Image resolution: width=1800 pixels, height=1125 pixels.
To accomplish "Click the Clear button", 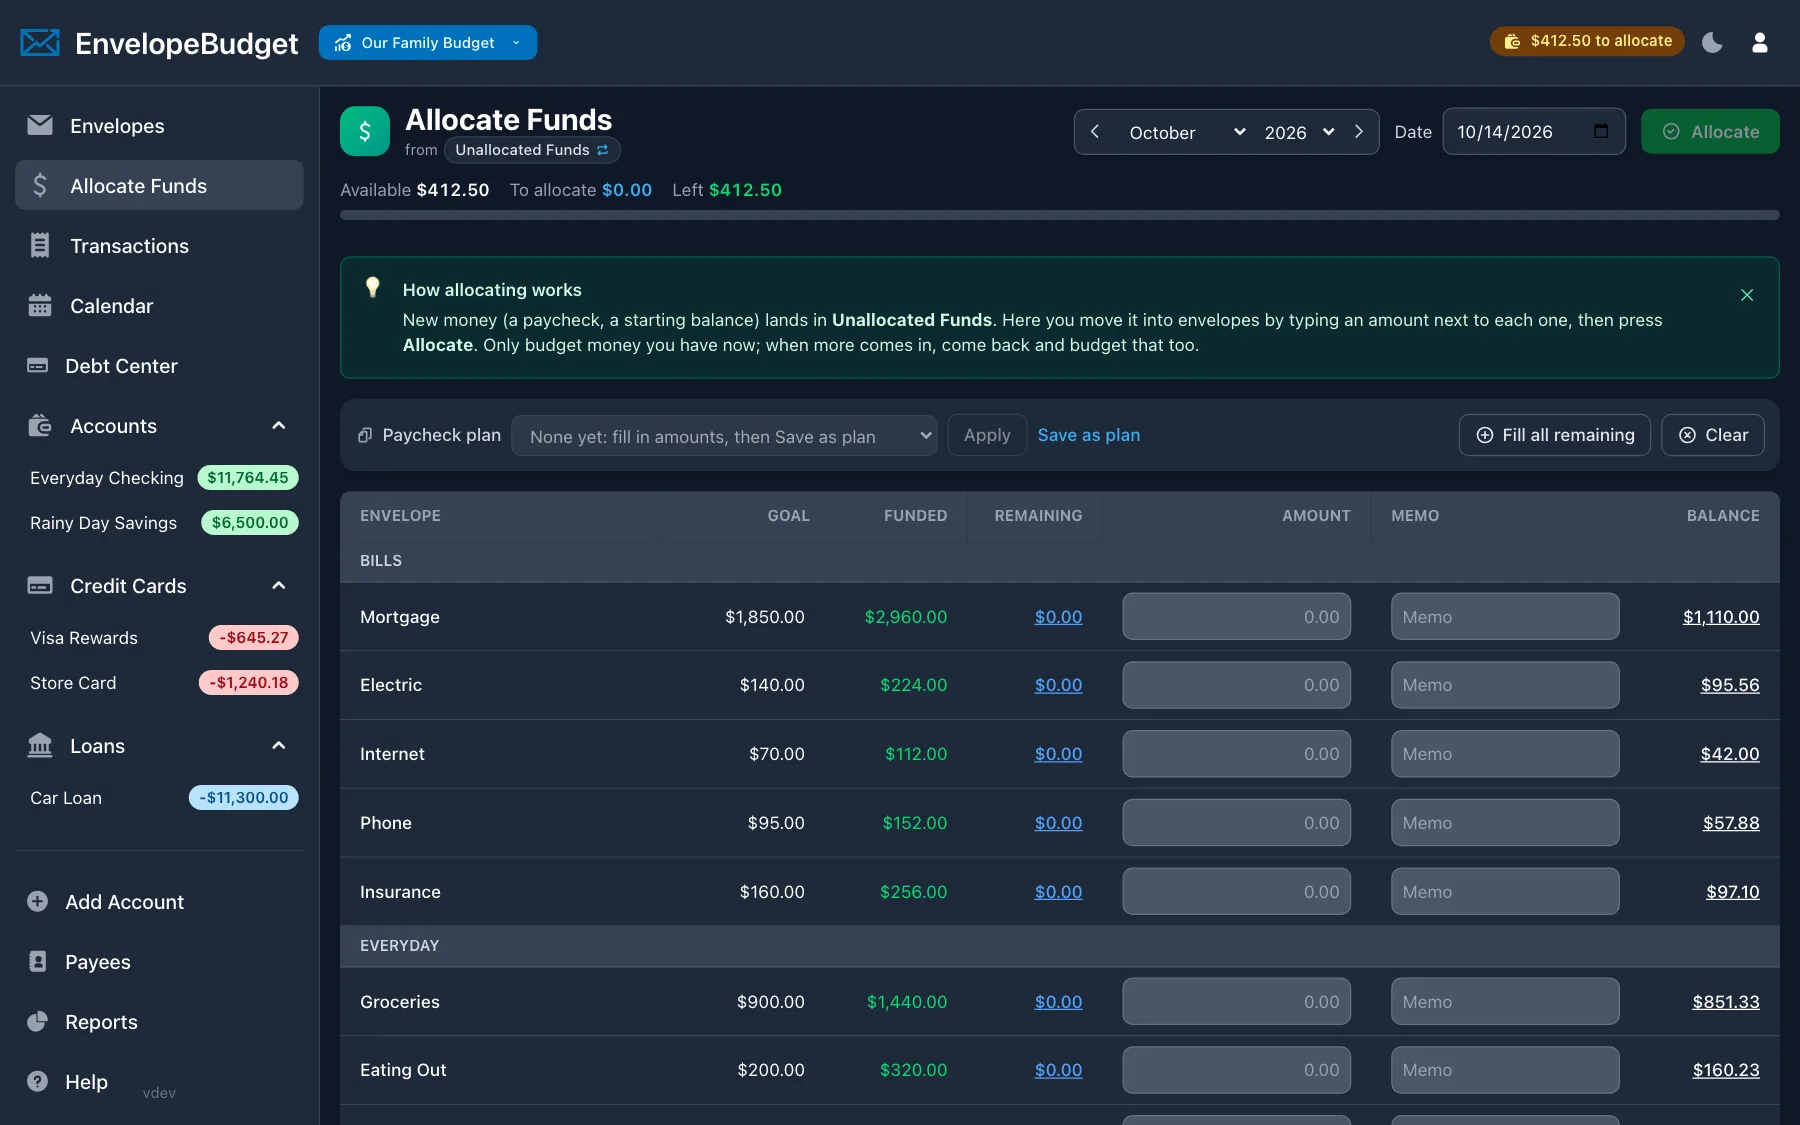I will click(x=1713, y=435).
